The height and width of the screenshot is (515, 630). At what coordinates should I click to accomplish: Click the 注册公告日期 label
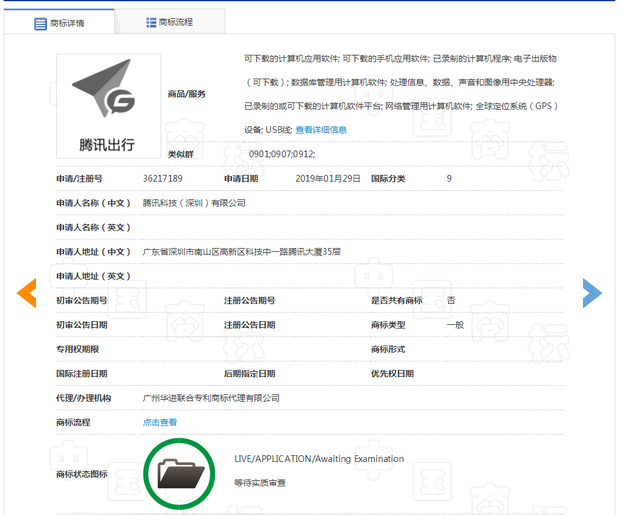pyautogui.click(x=250, y=325)
